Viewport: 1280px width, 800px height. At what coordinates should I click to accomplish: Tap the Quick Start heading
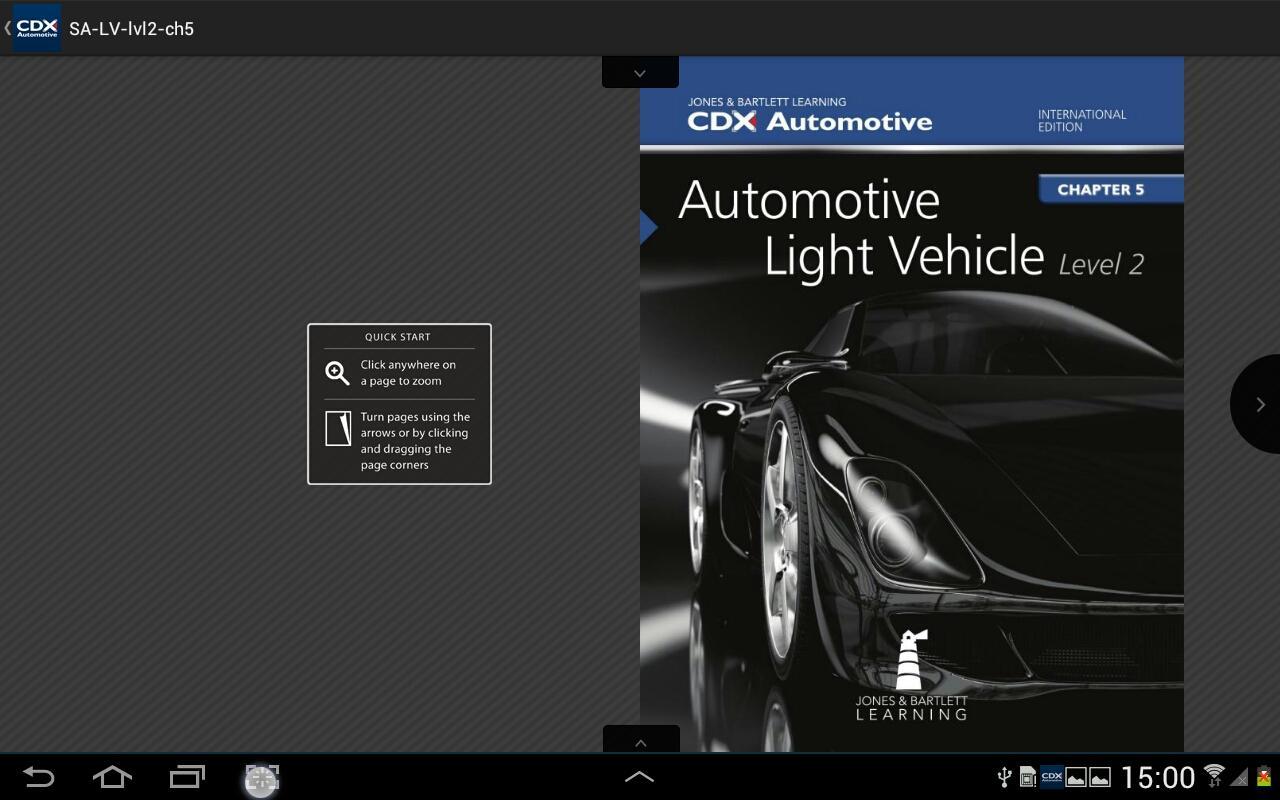(x=398, y=337)
